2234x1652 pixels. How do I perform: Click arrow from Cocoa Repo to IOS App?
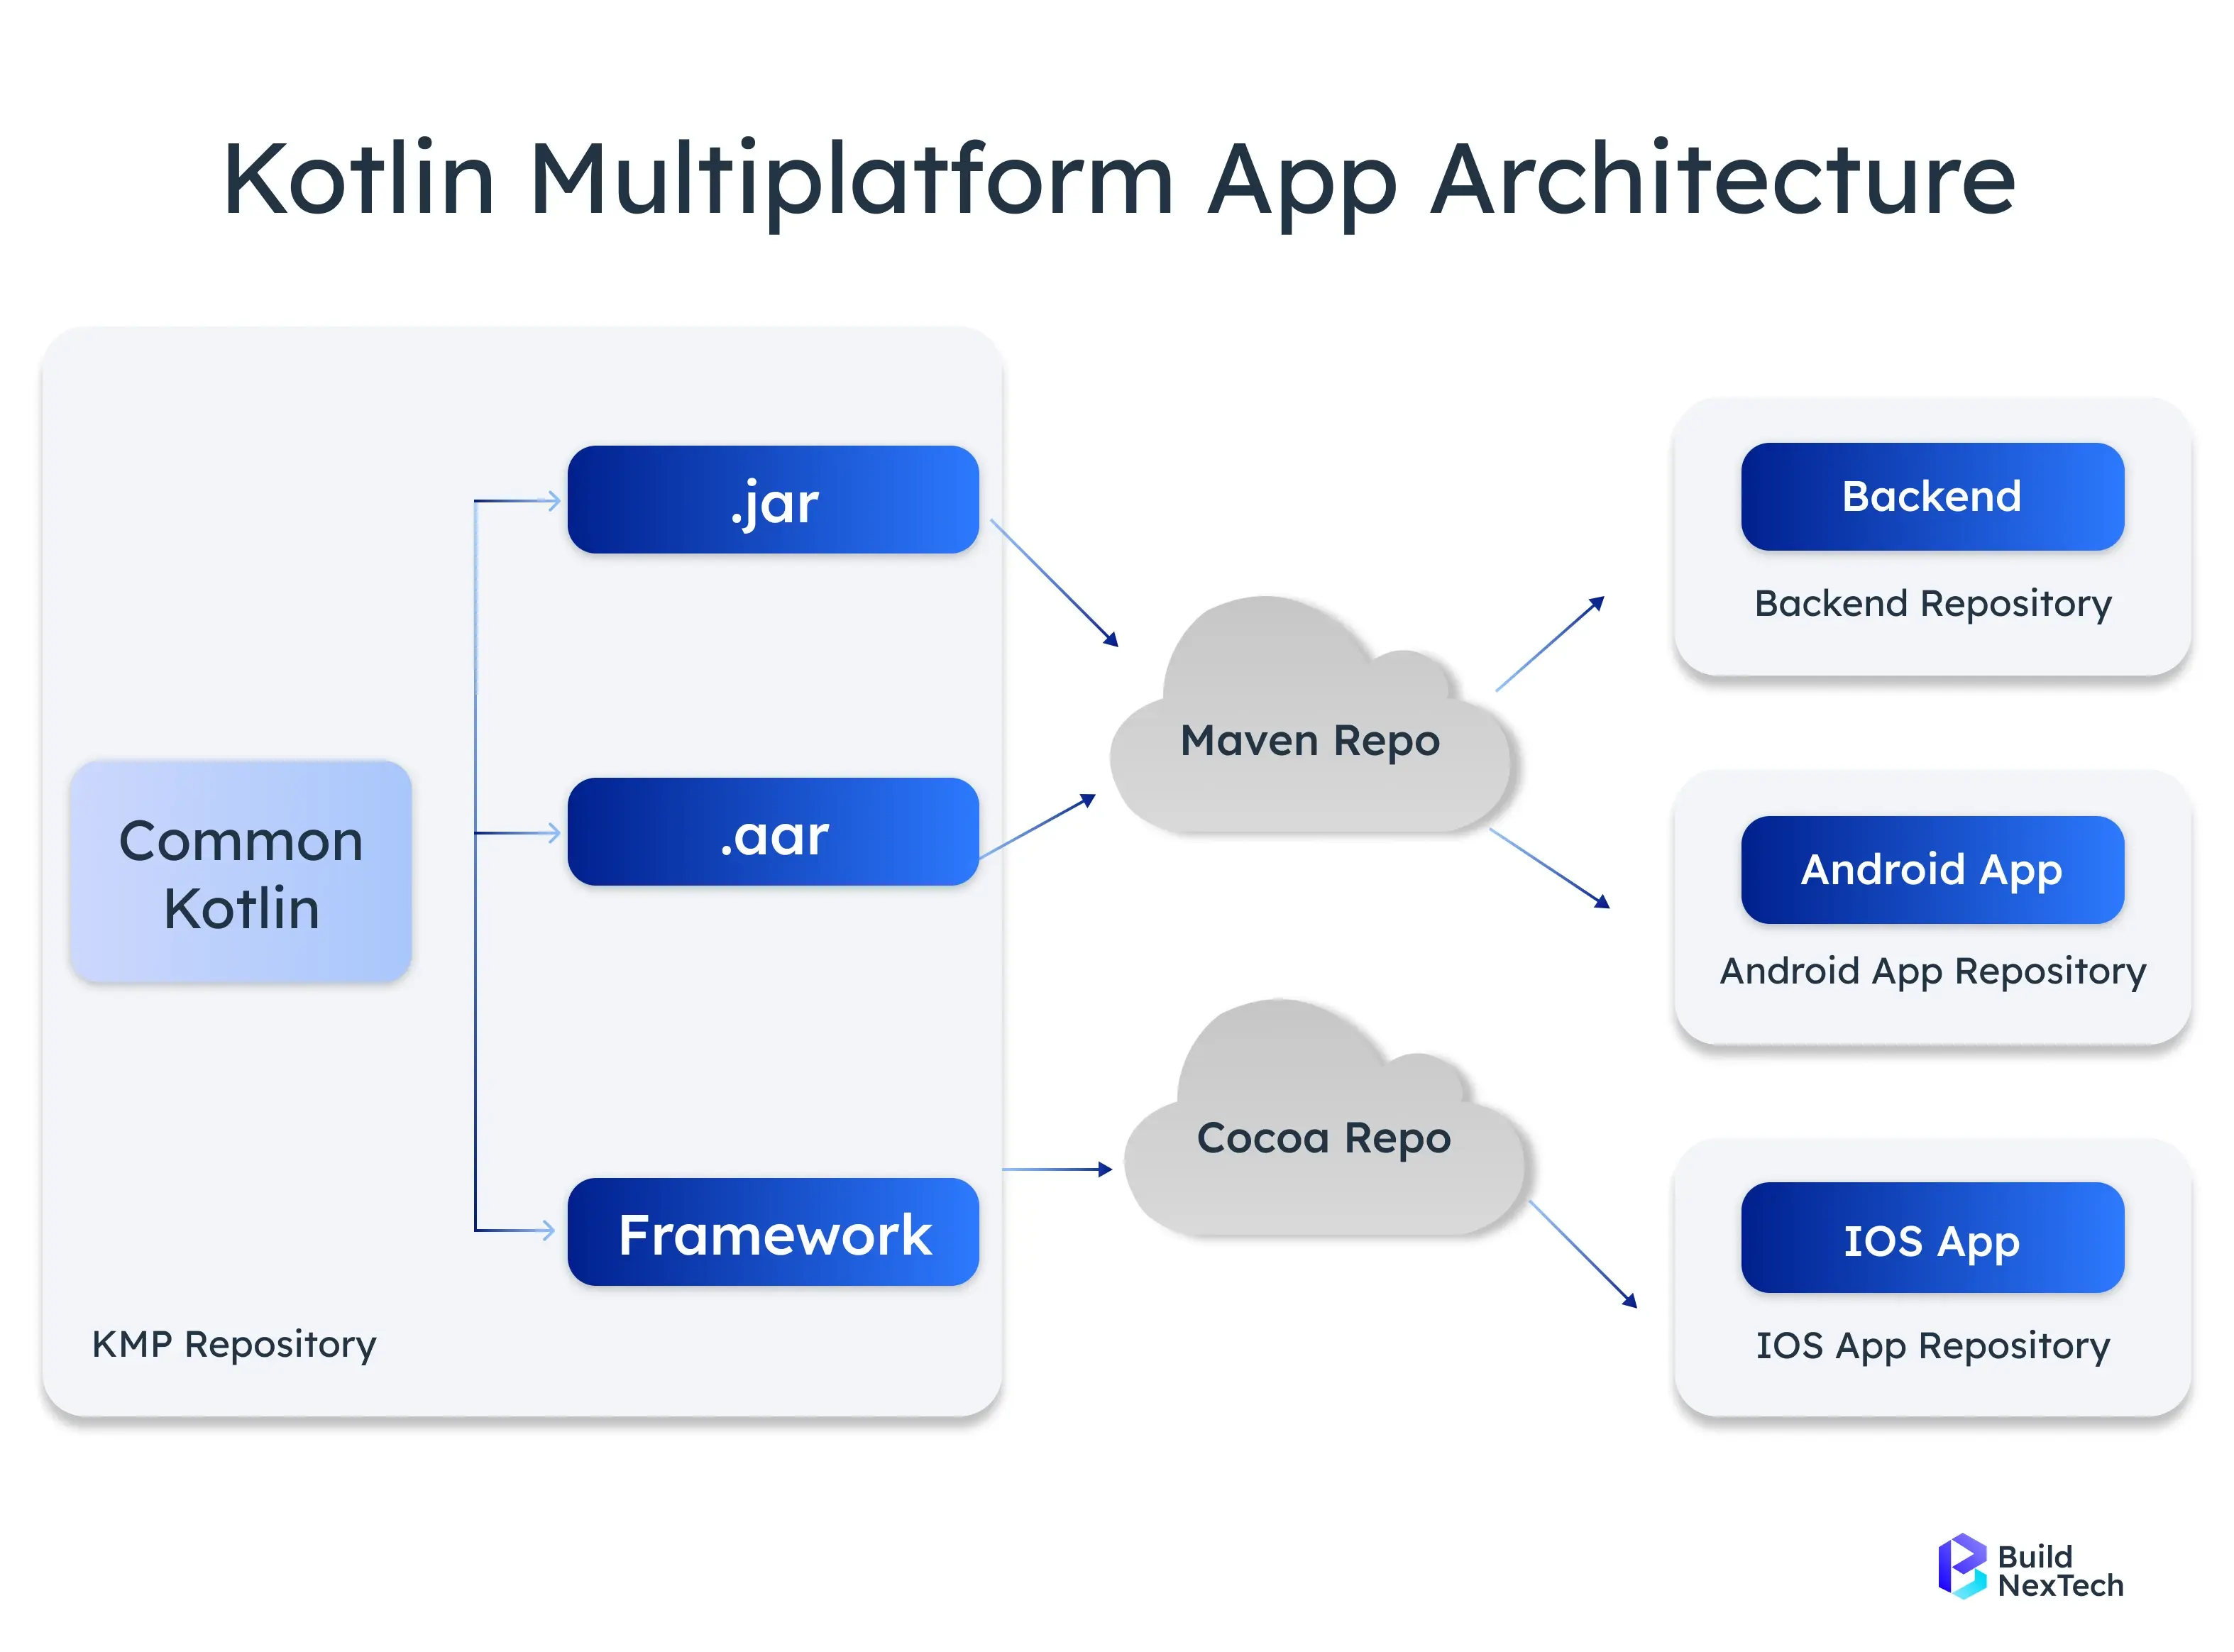click(x=1582, y=1254)
